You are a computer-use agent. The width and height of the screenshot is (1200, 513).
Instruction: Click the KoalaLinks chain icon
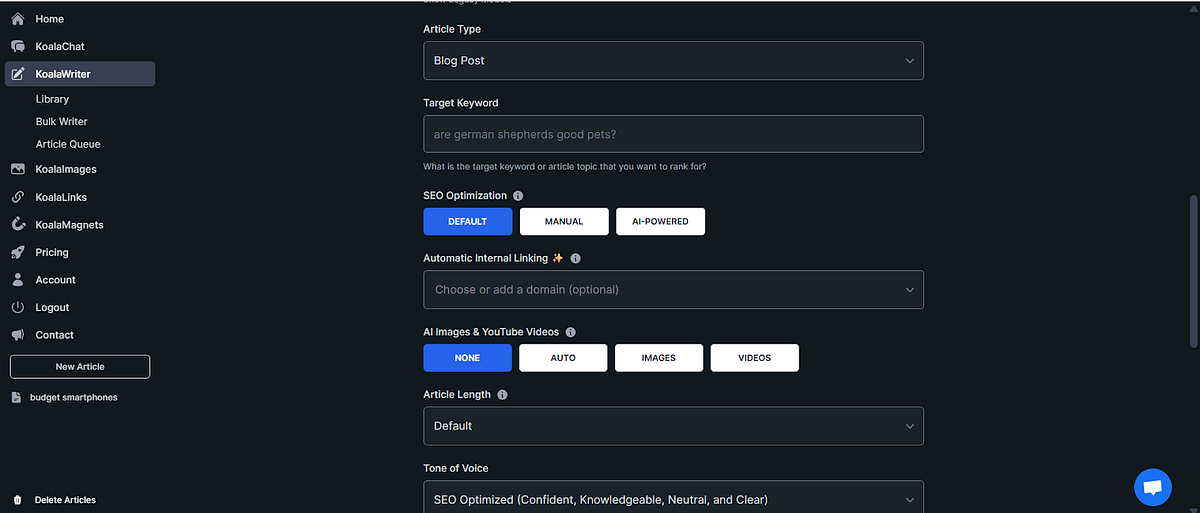pos(18,197)
